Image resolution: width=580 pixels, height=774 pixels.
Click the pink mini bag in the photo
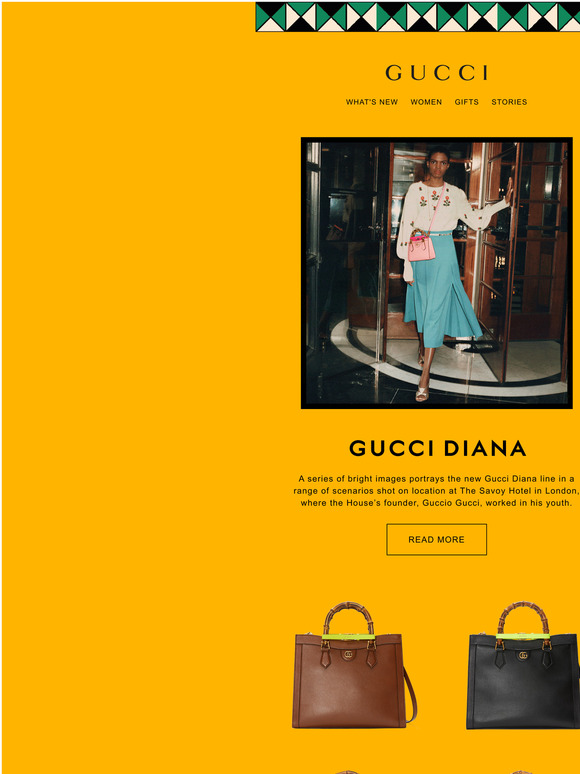[422, 246]
